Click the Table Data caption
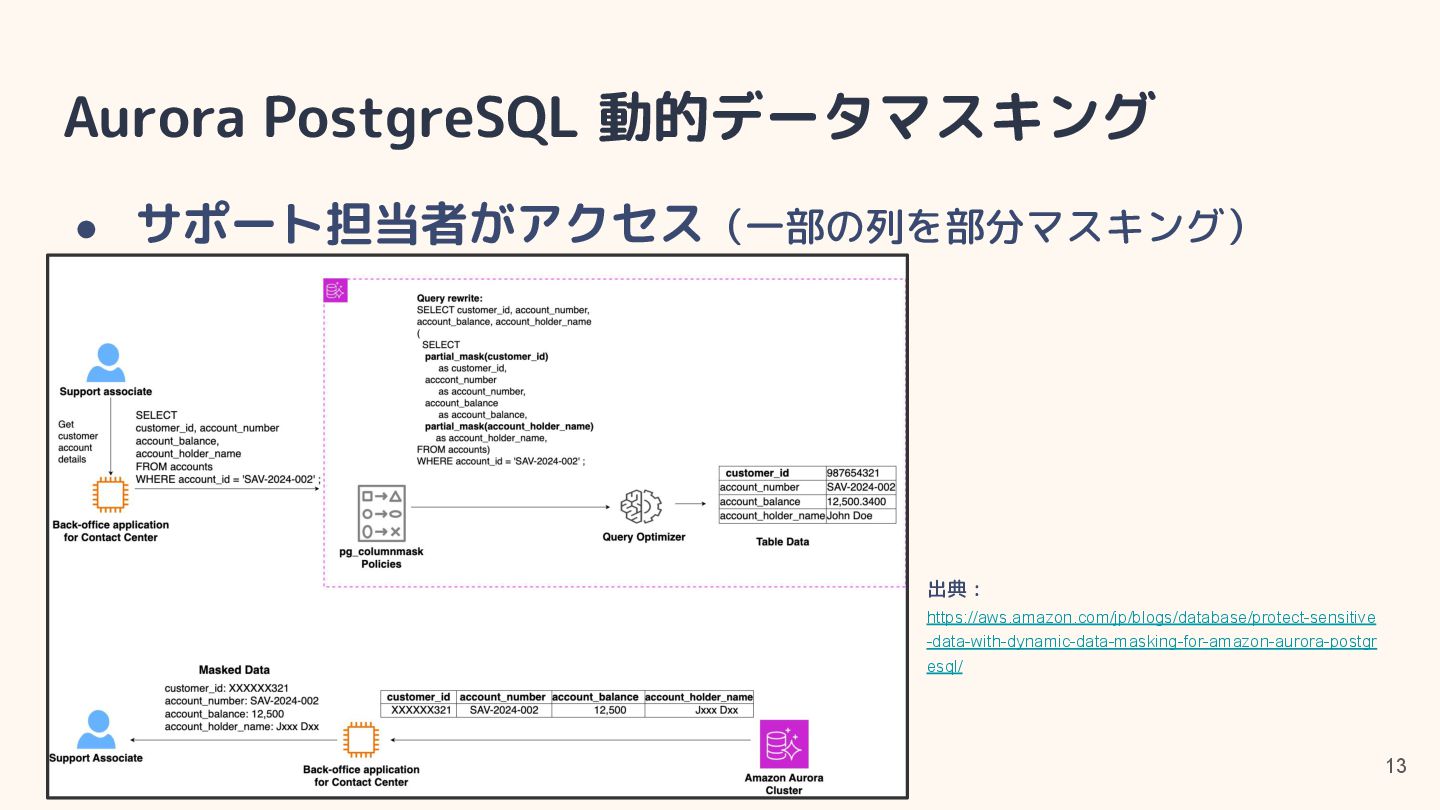 click(x=782, y=542)
